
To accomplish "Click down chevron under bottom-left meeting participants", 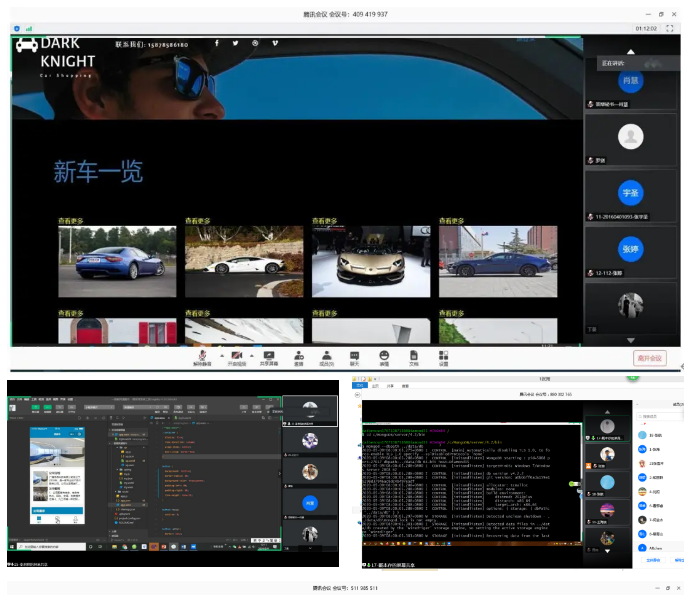I will pos(310,548).
